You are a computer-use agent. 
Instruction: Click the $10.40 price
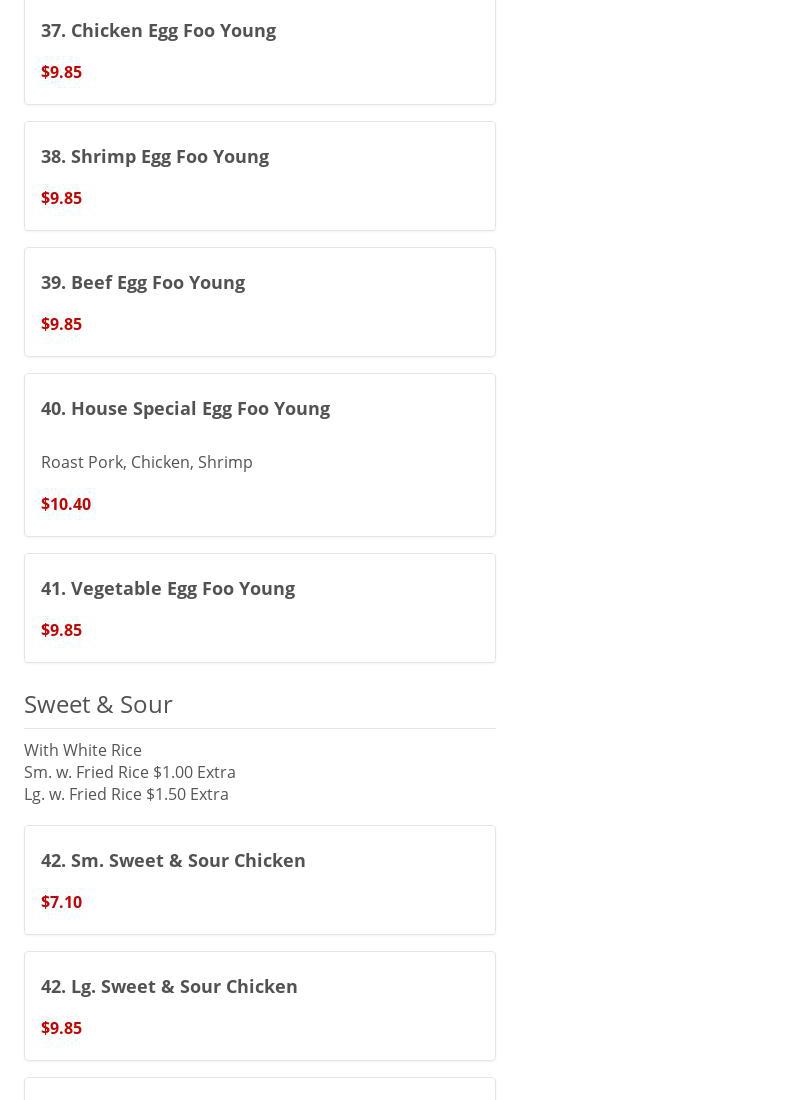click(x=66, y=504)
